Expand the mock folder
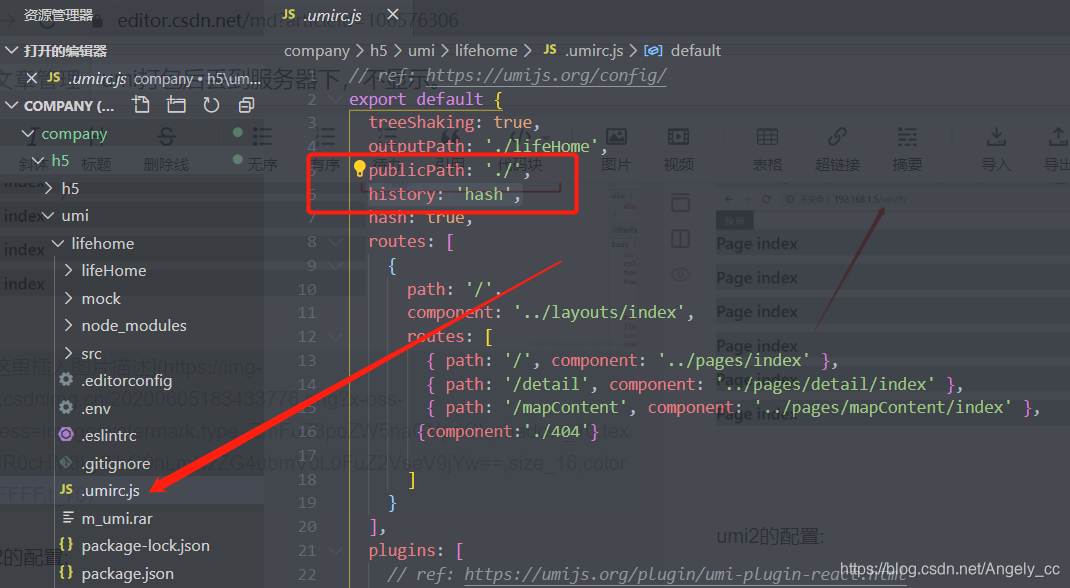The height and width of the screenshot is (588, 1070). (x=68, y=298)
